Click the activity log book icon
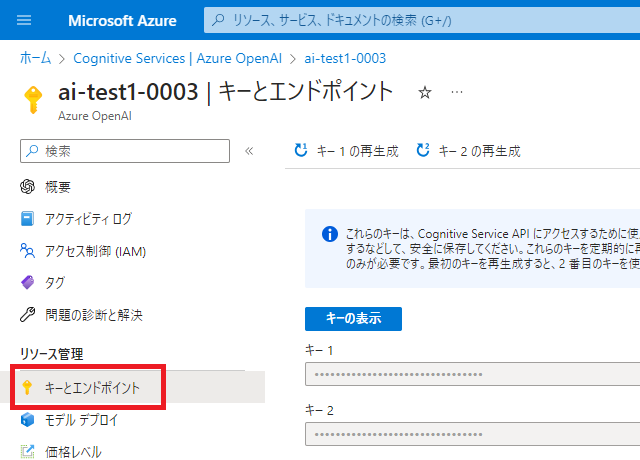This screenshot has width=640, height=460. [27, 218]
